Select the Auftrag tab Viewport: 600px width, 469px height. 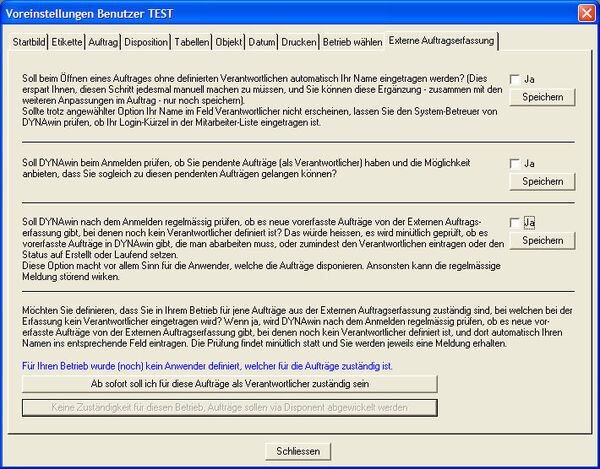tap(103, 44)
